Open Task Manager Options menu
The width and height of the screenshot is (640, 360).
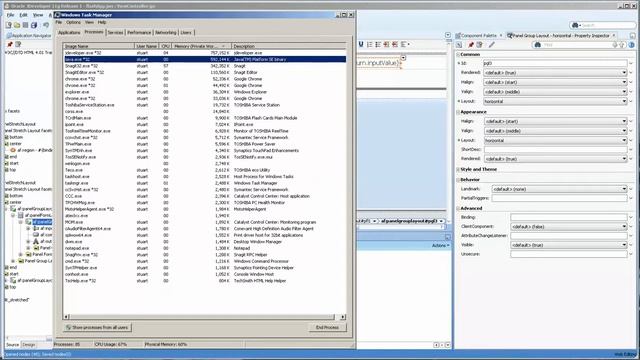[73, 22]
